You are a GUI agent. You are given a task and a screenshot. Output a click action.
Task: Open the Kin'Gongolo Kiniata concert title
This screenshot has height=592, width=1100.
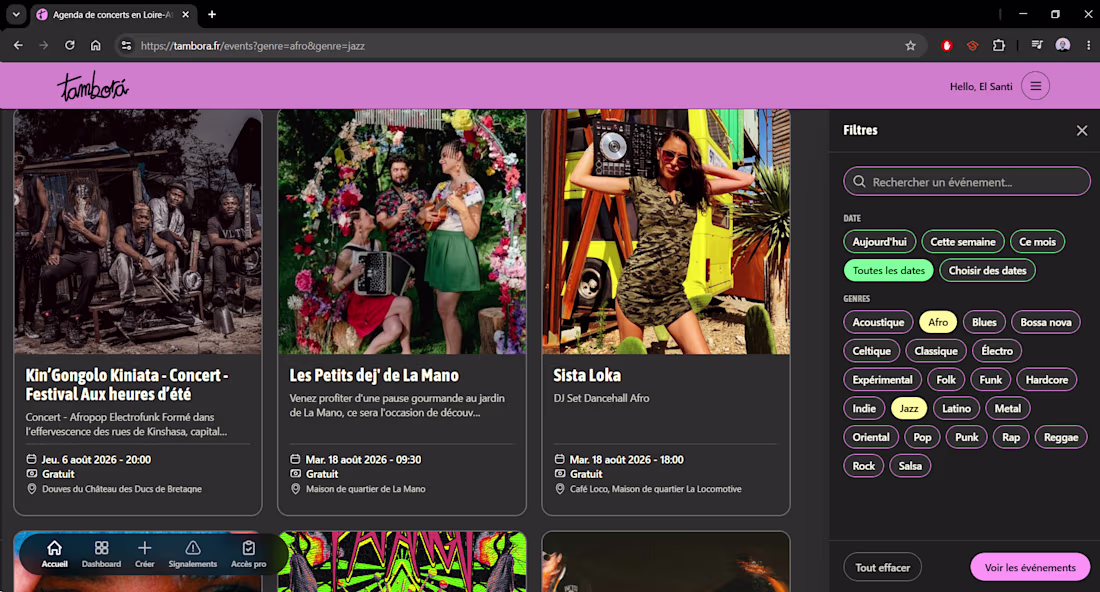coord(127,385)
